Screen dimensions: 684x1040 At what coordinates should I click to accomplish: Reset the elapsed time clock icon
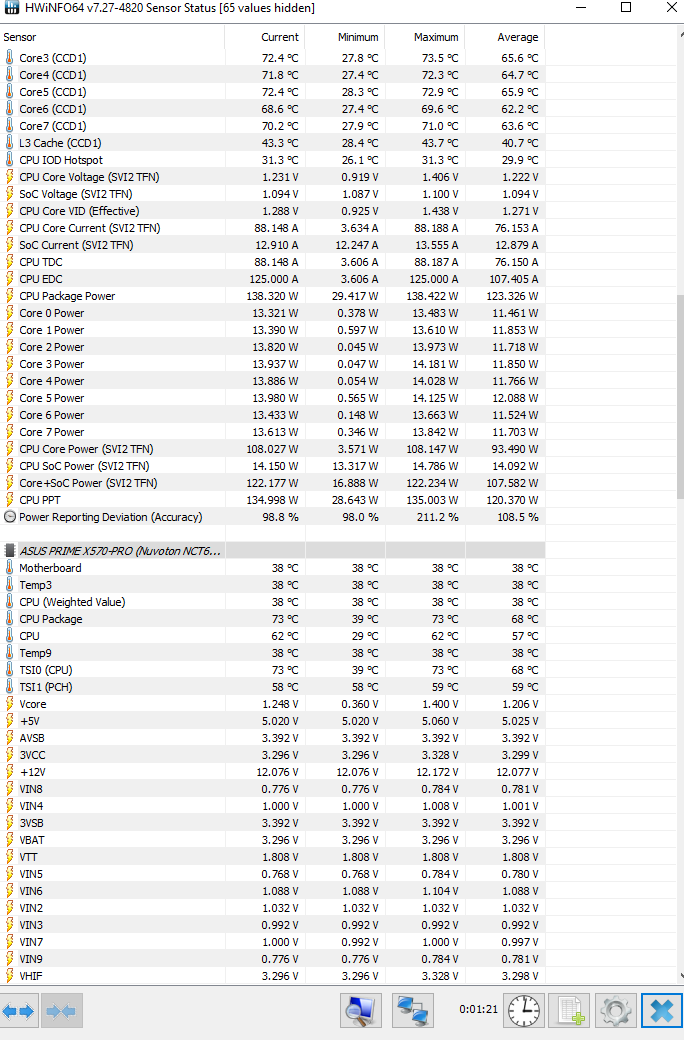pos(524,1011)
